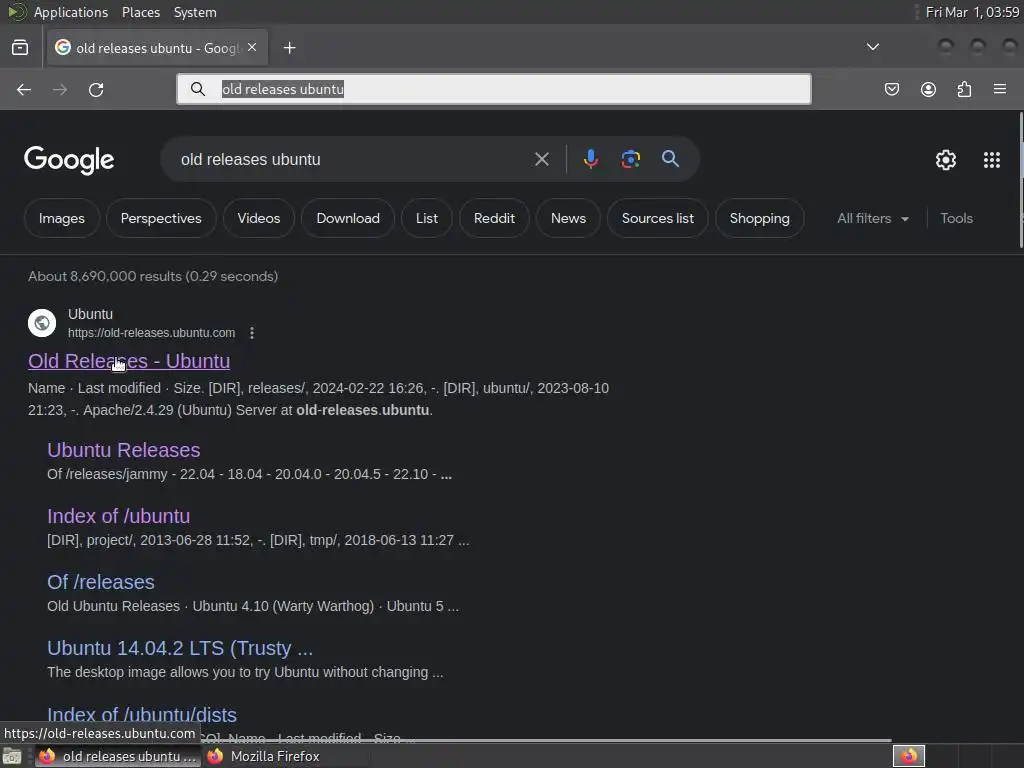Click the workspace switcher Firefox thumbnail
The height and width of the screenshot is (768, 1024).
[x=908, y=756]
